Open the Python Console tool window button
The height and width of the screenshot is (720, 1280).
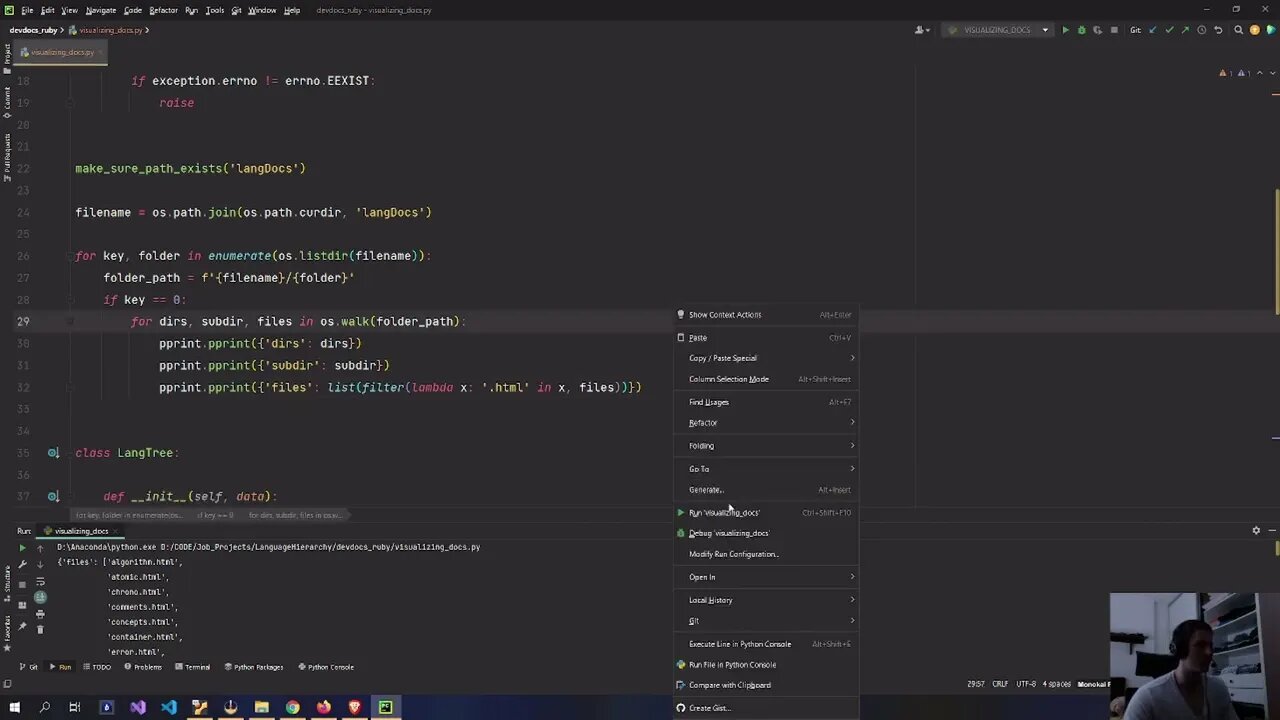326,667
